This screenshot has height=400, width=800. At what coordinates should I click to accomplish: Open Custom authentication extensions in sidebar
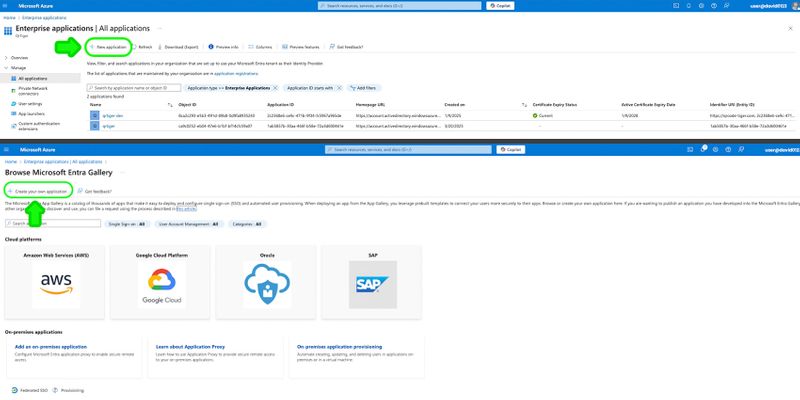(x=35, y=126)
